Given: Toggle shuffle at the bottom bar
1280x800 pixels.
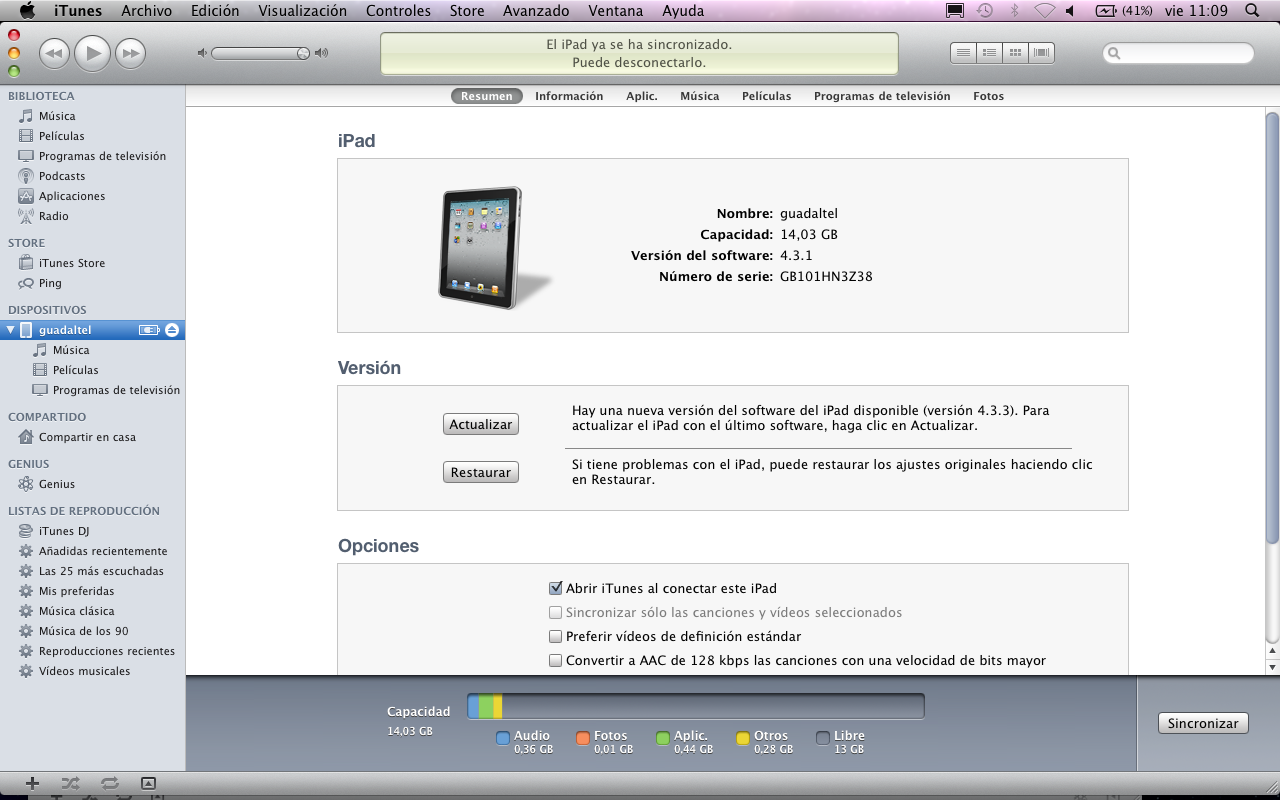Looking at the screenshot, I should [70, 783].
